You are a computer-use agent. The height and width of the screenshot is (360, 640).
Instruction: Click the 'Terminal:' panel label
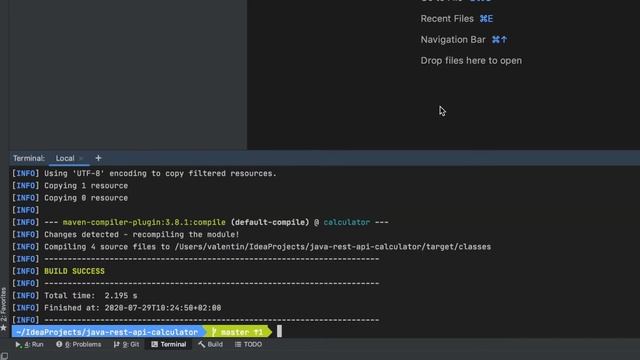[x=29, y=158]
